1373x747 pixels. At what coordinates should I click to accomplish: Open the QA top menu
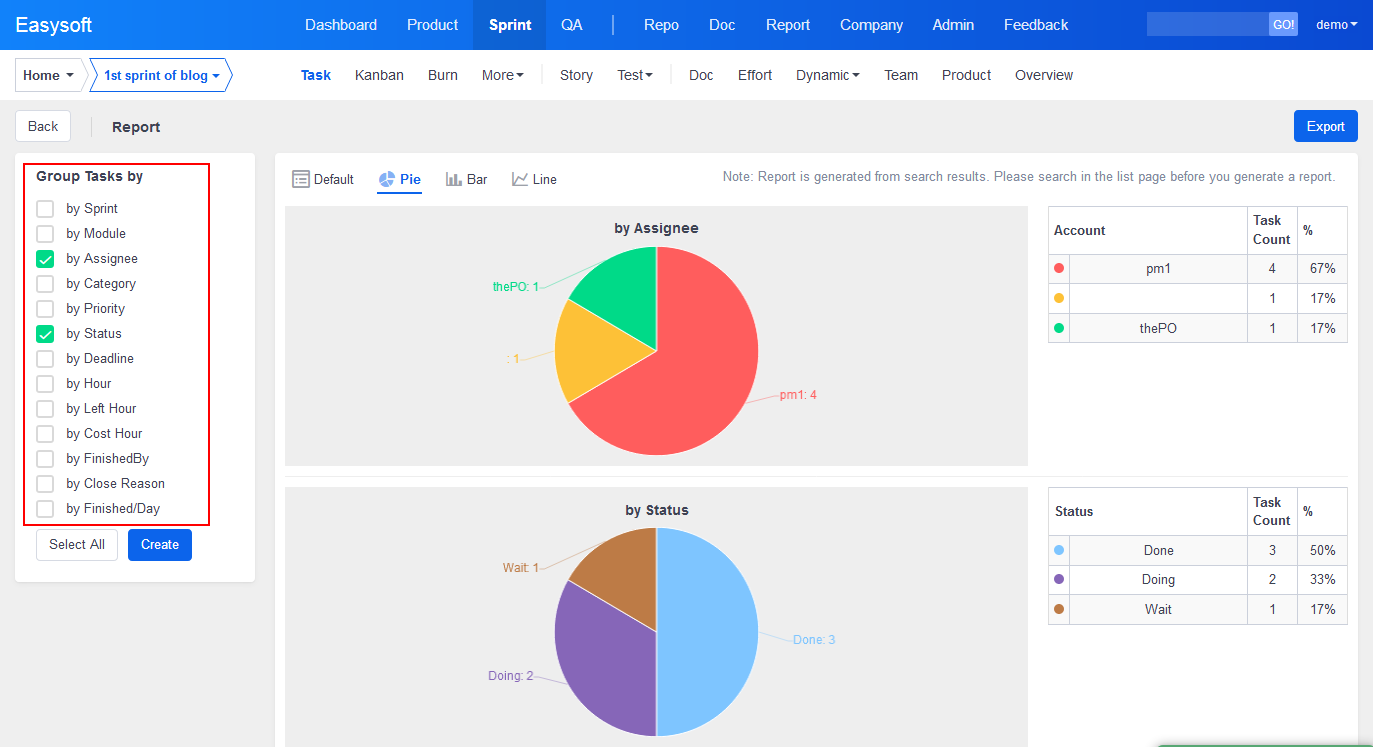[571, 25]
